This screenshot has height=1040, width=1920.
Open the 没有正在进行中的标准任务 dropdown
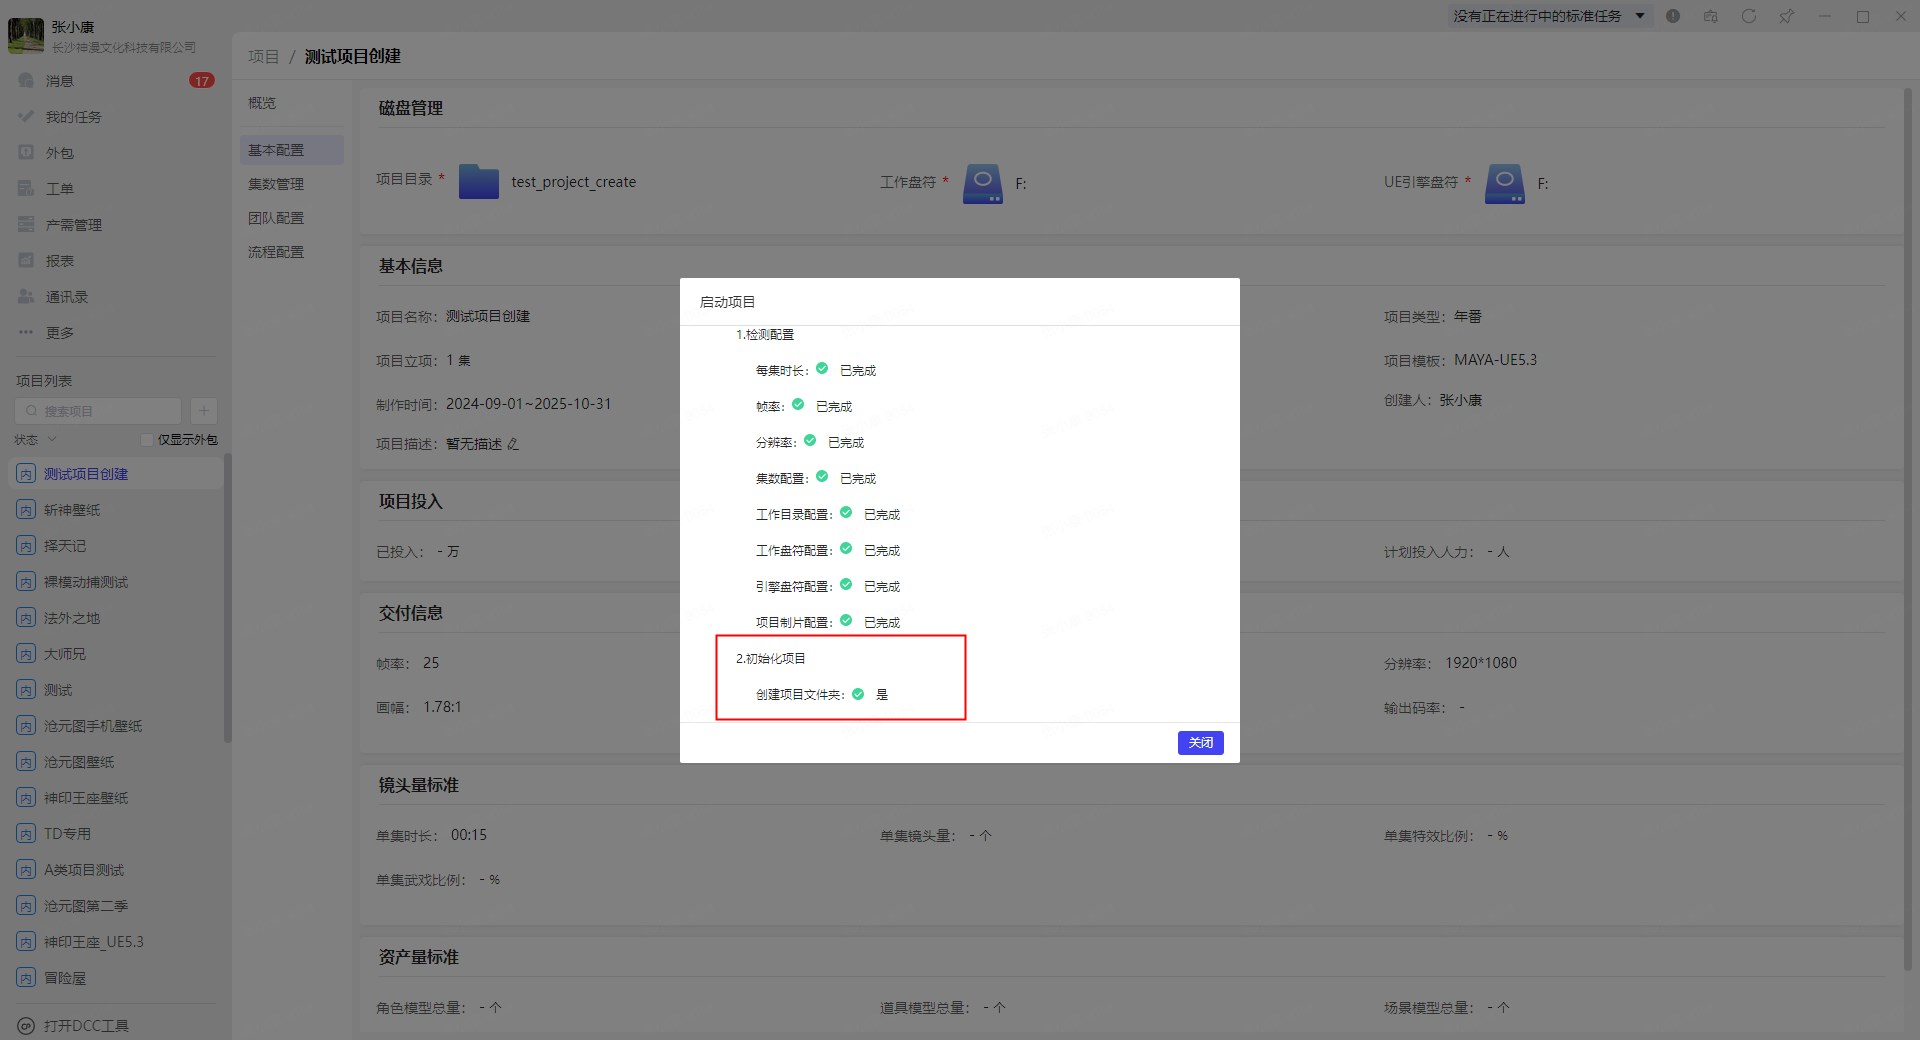tap(1548, 16)
